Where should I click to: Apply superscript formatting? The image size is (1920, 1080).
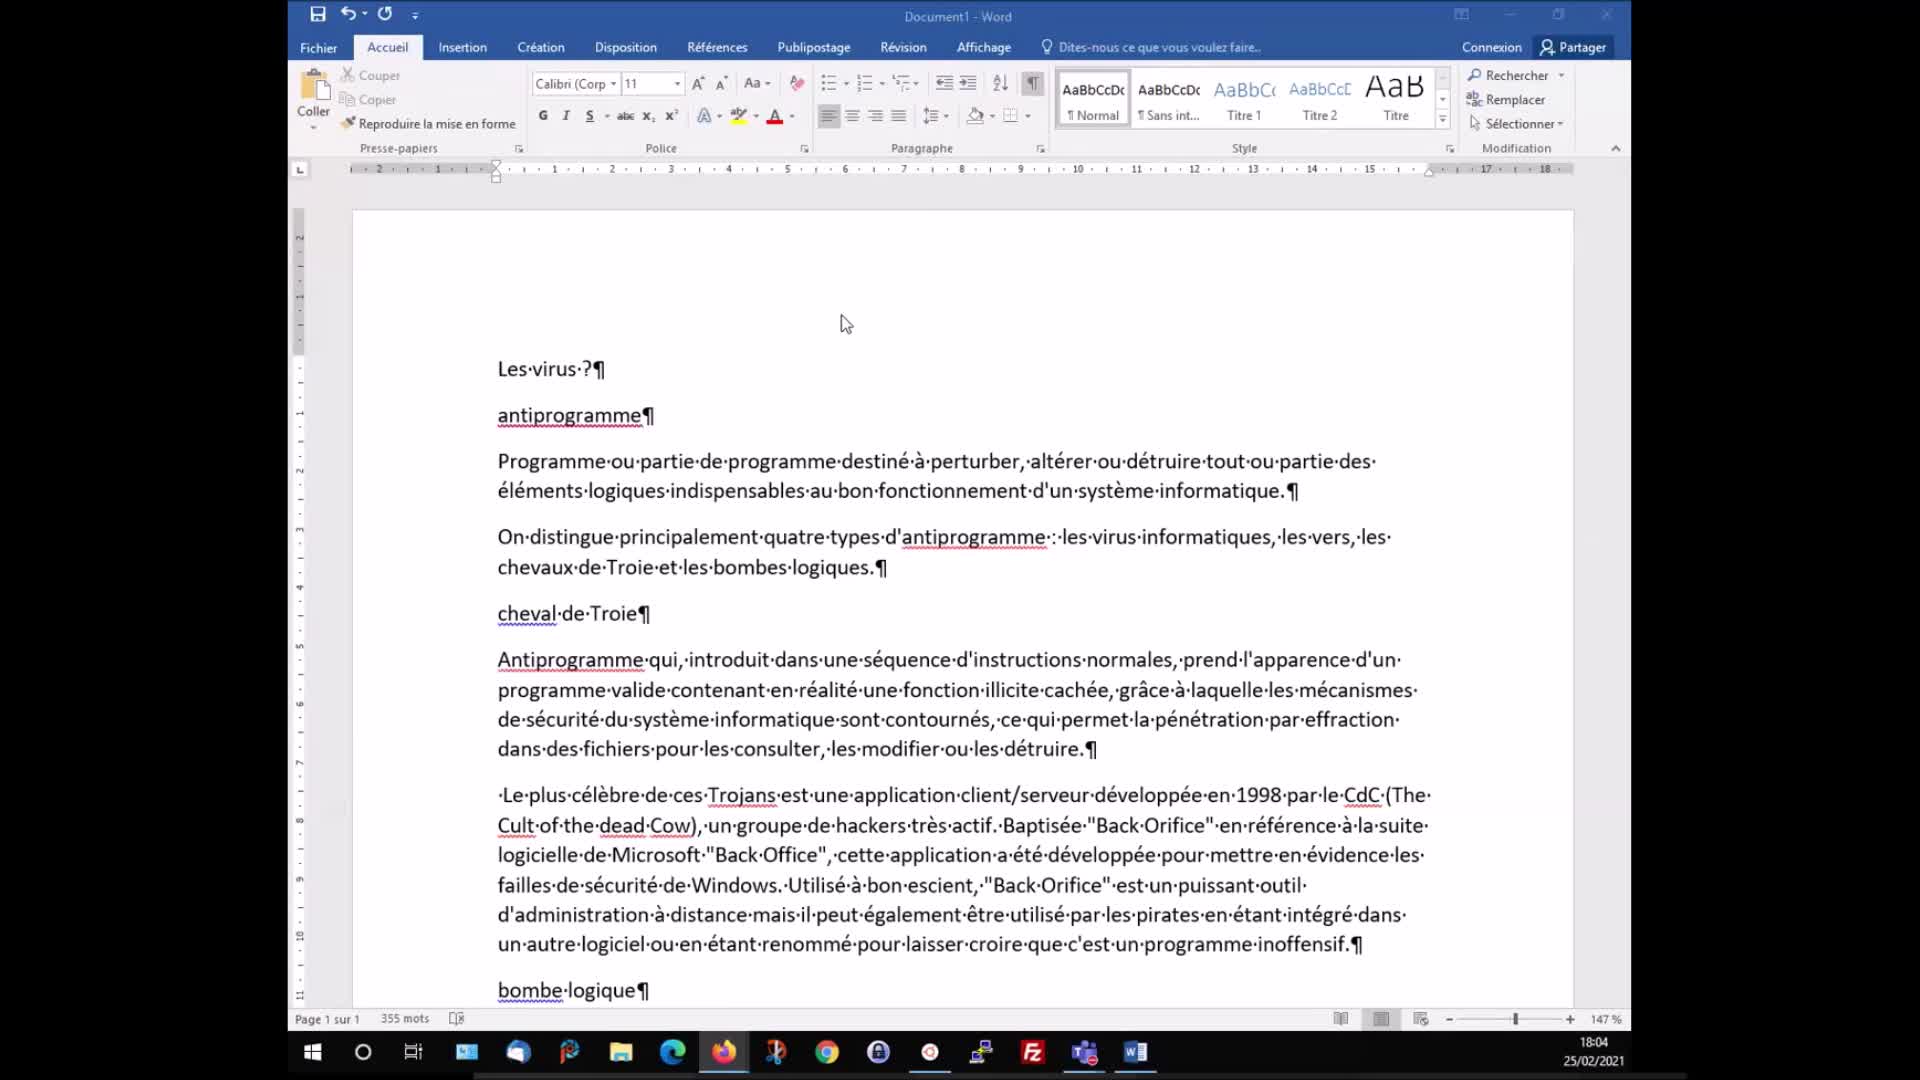[x=672, y=116]
